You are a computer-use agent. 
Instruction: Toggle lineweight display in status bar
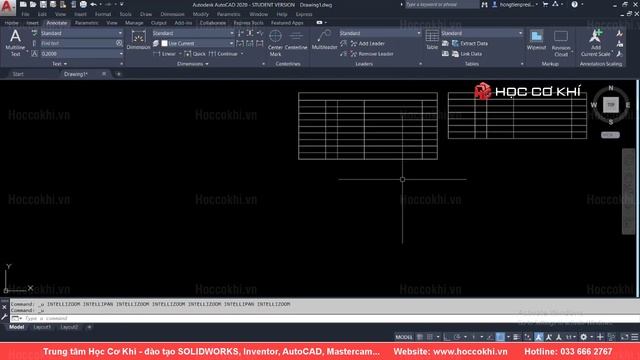click(x=516, y=337)
